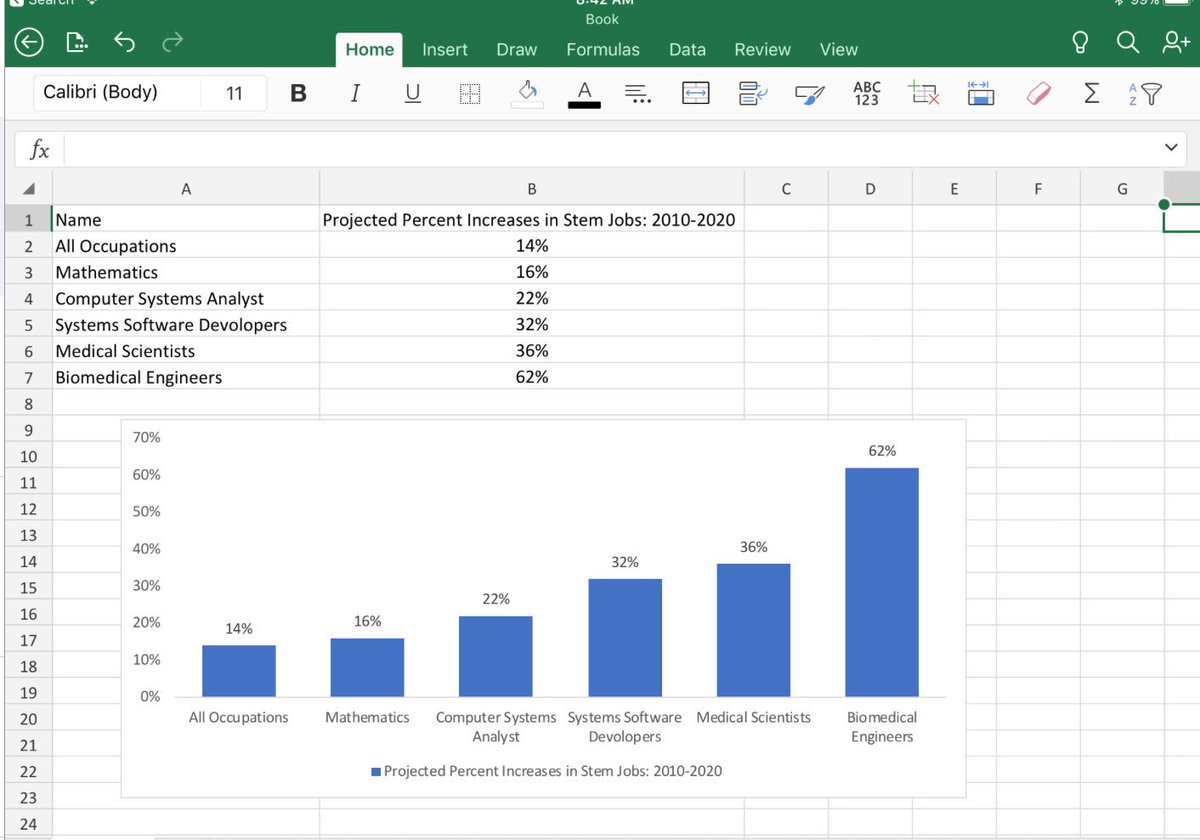Toggle italic formatting
Screen dimensions: 1200x840
click(355, 93)
